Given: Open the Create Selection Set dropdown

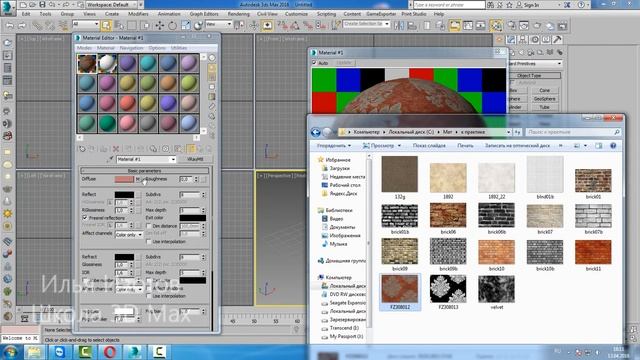Looking at the screenshot, I should [367, 24].
